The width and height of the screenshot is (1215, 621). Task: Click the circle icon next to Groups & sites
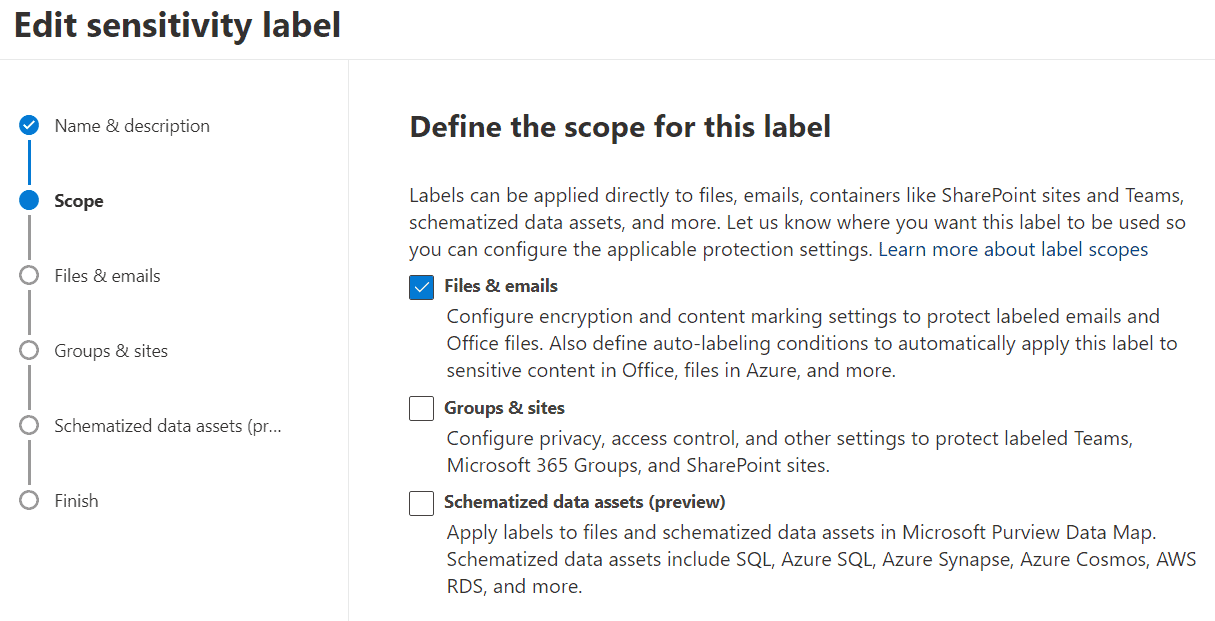(x=29, y=350)
